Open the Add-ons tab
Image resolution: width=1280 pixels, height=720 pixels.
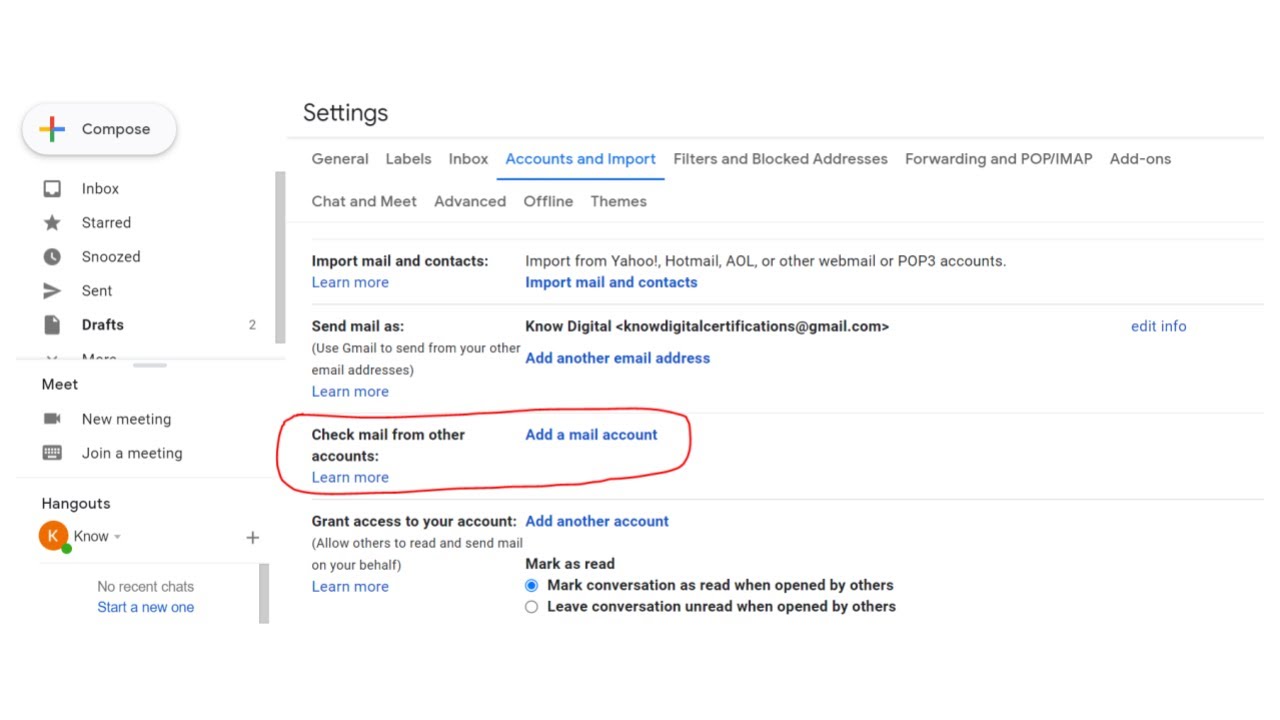pos(1140,159)
